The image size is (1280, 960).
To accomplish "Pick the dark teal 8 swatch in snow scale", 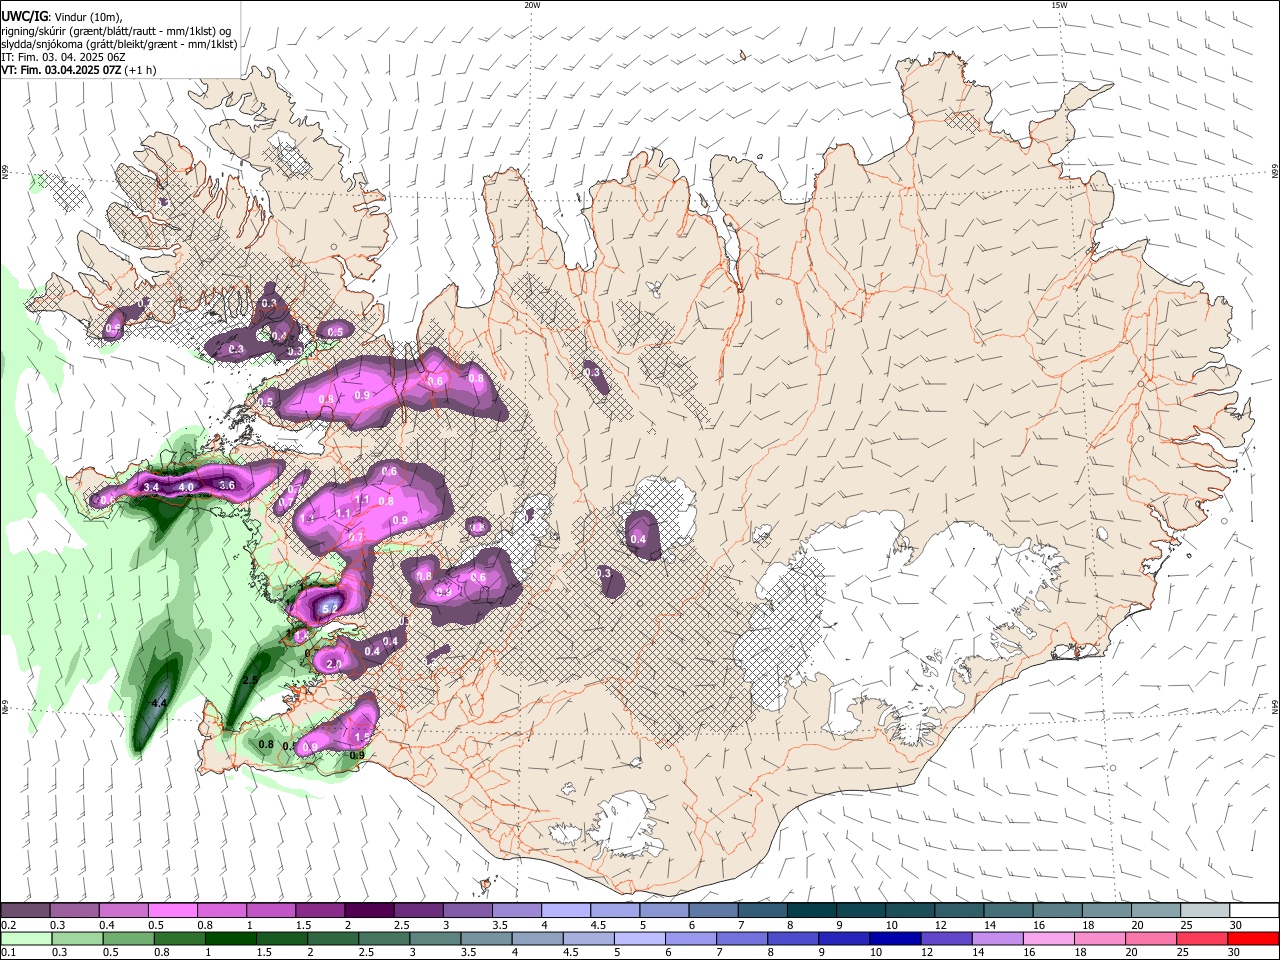I will pyautogui.click(x=811, y=911).
